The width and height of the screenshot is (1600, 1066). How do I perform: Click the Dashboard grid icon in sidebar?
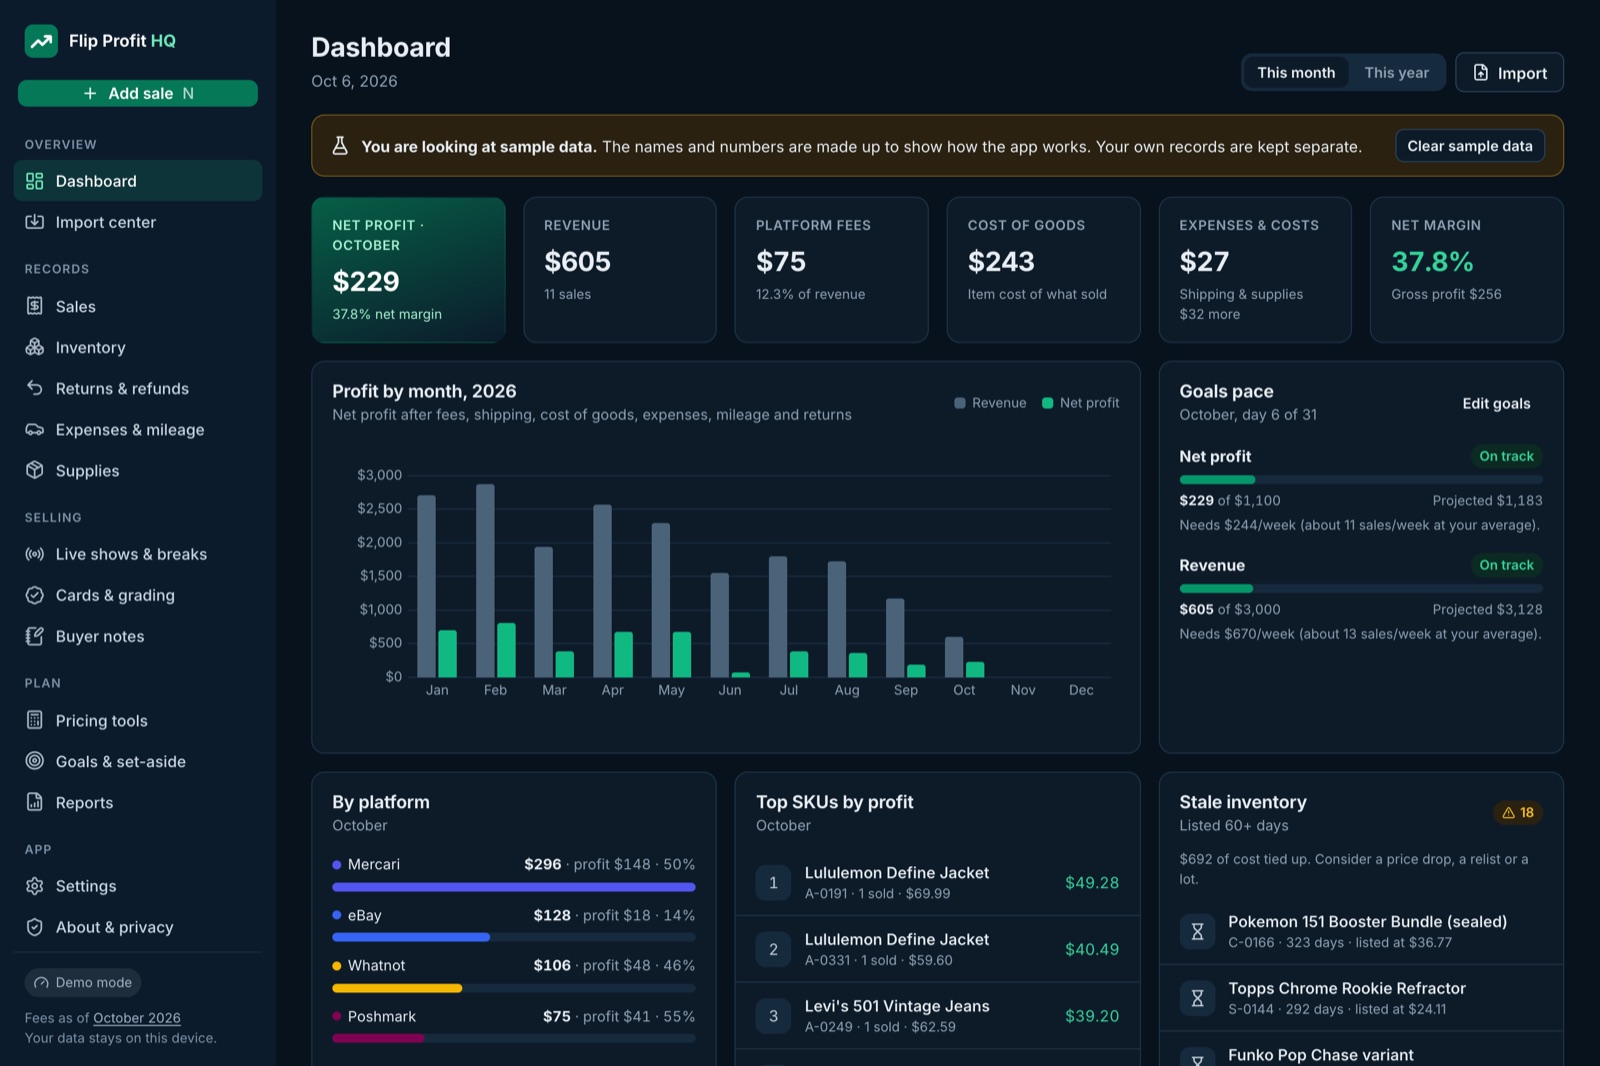point(35,181)
